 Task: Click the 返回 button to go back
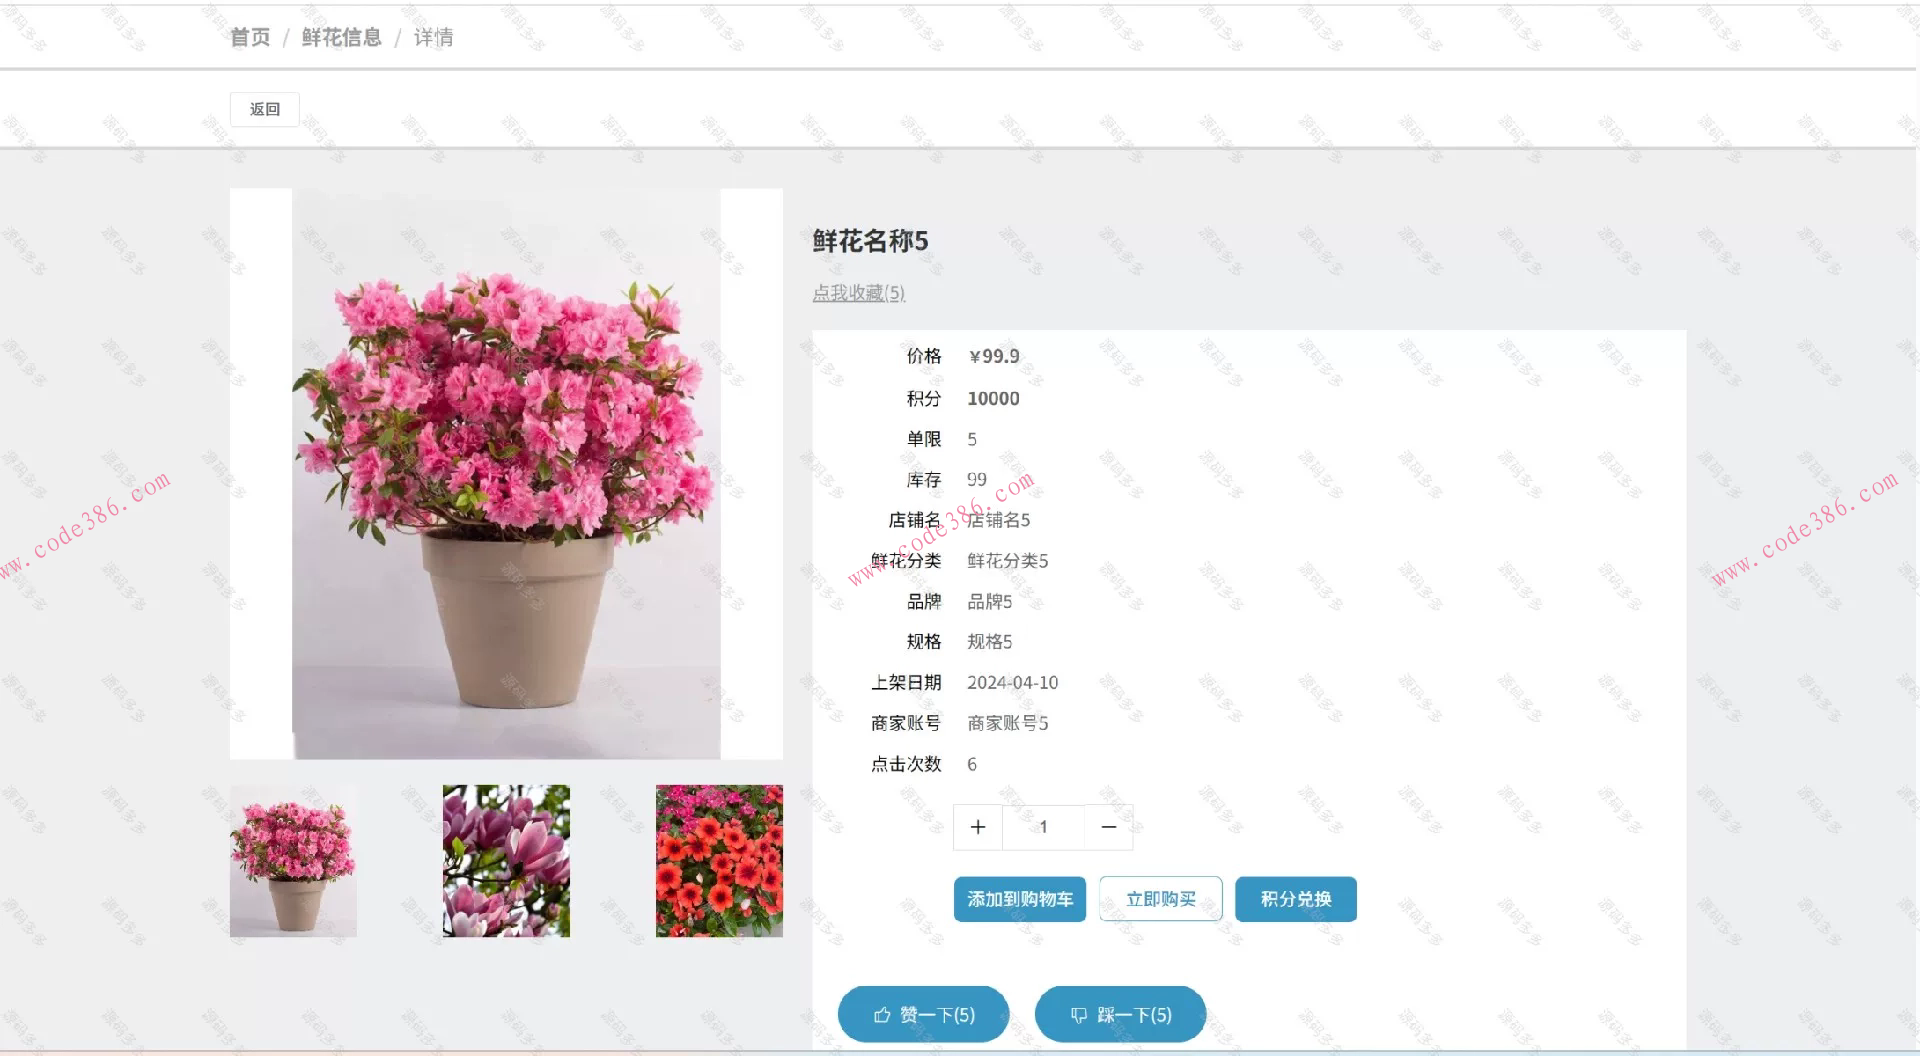coord(264,109)
